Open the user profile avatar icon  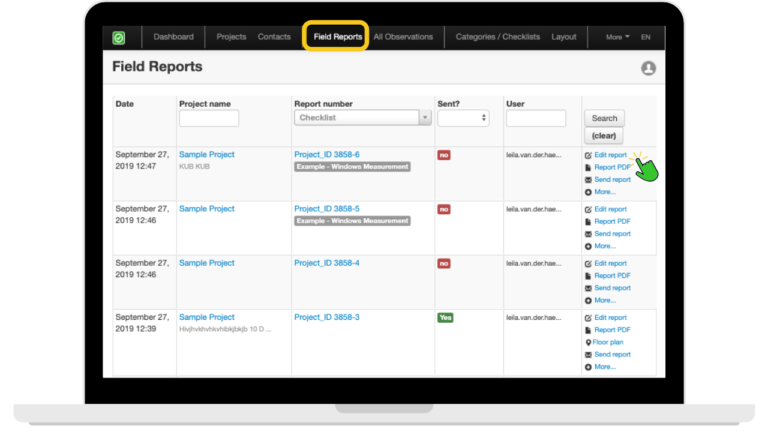[x=648, y=68]
